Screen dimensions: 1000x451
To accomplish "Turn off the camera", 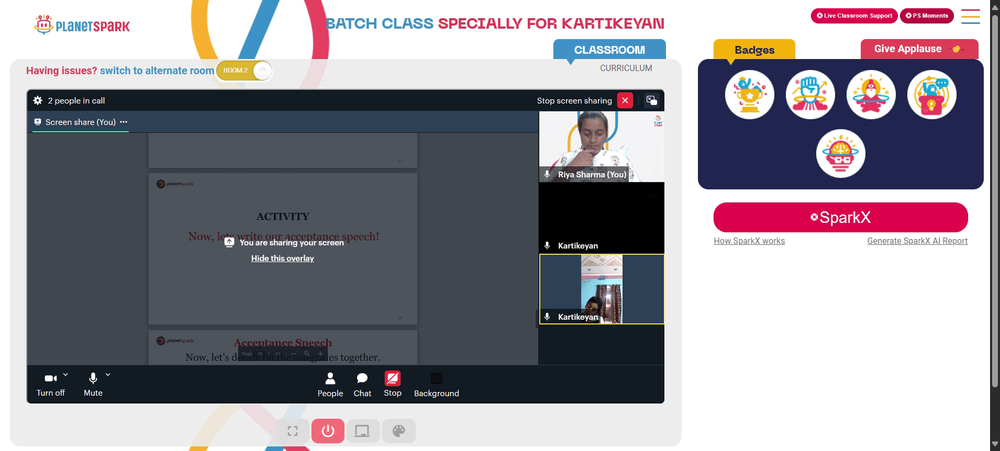I will pos(50,385).
